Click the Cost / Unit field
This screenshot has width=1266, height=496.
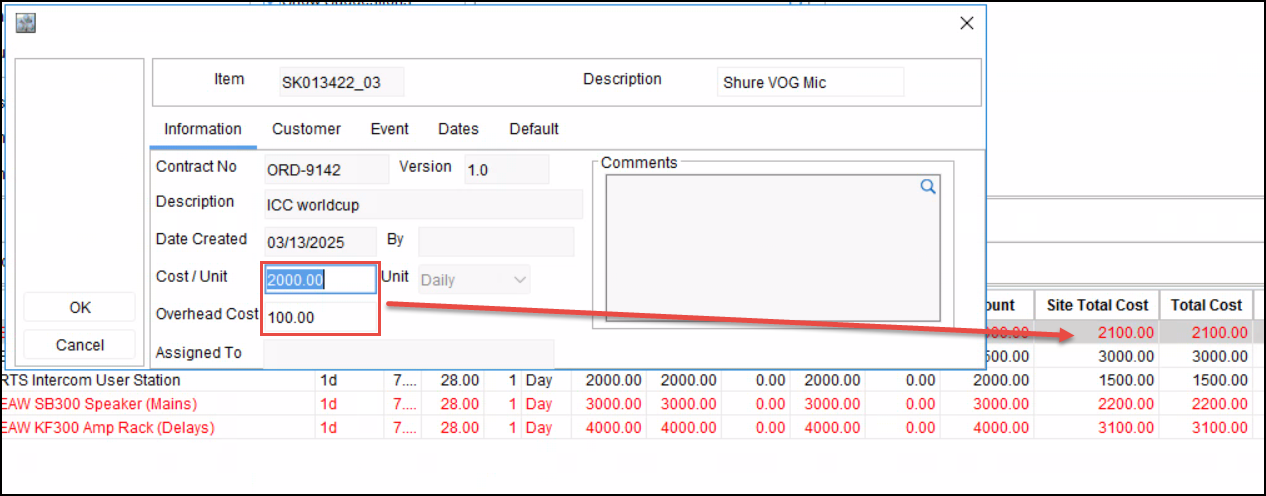[319, 280]
